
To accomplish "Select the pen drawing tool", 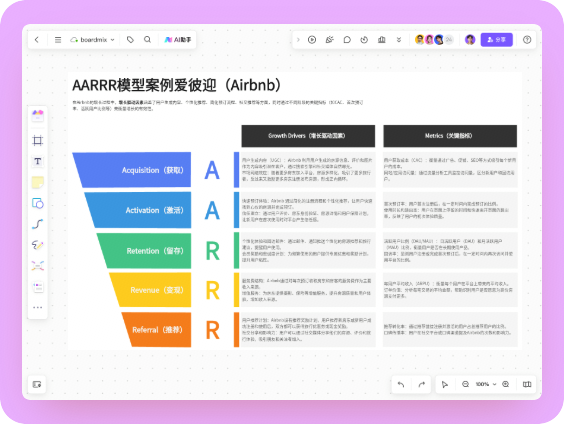I will pos(38,245).
